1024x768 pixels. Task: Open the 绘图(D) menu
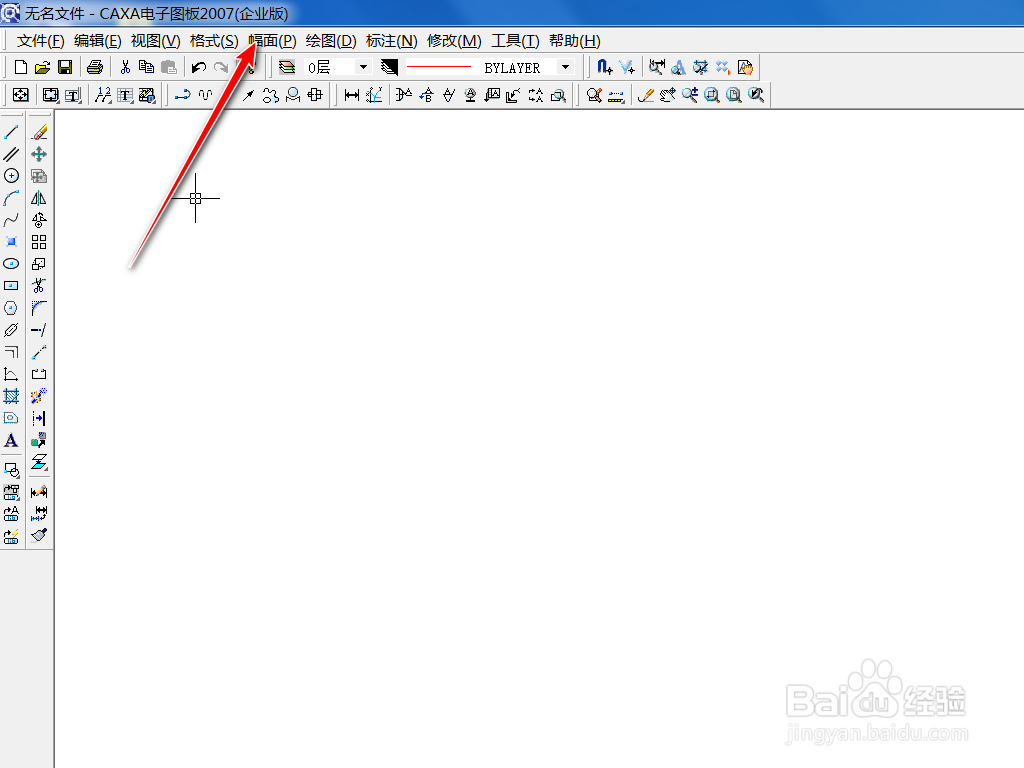331,40
